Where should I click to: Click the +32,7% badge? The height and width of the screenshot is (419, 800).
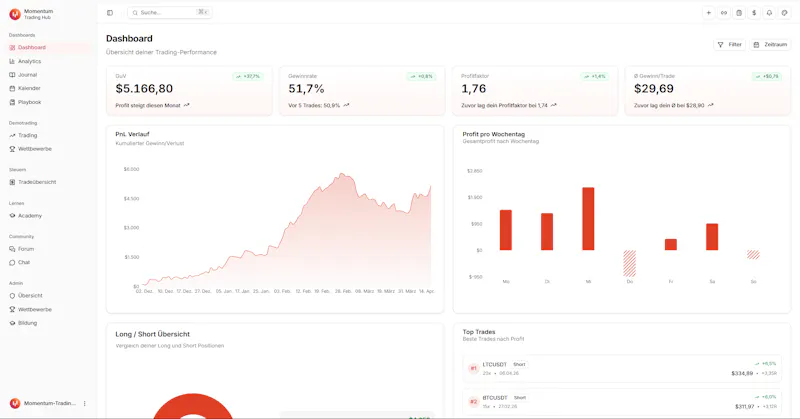(248, 77)
